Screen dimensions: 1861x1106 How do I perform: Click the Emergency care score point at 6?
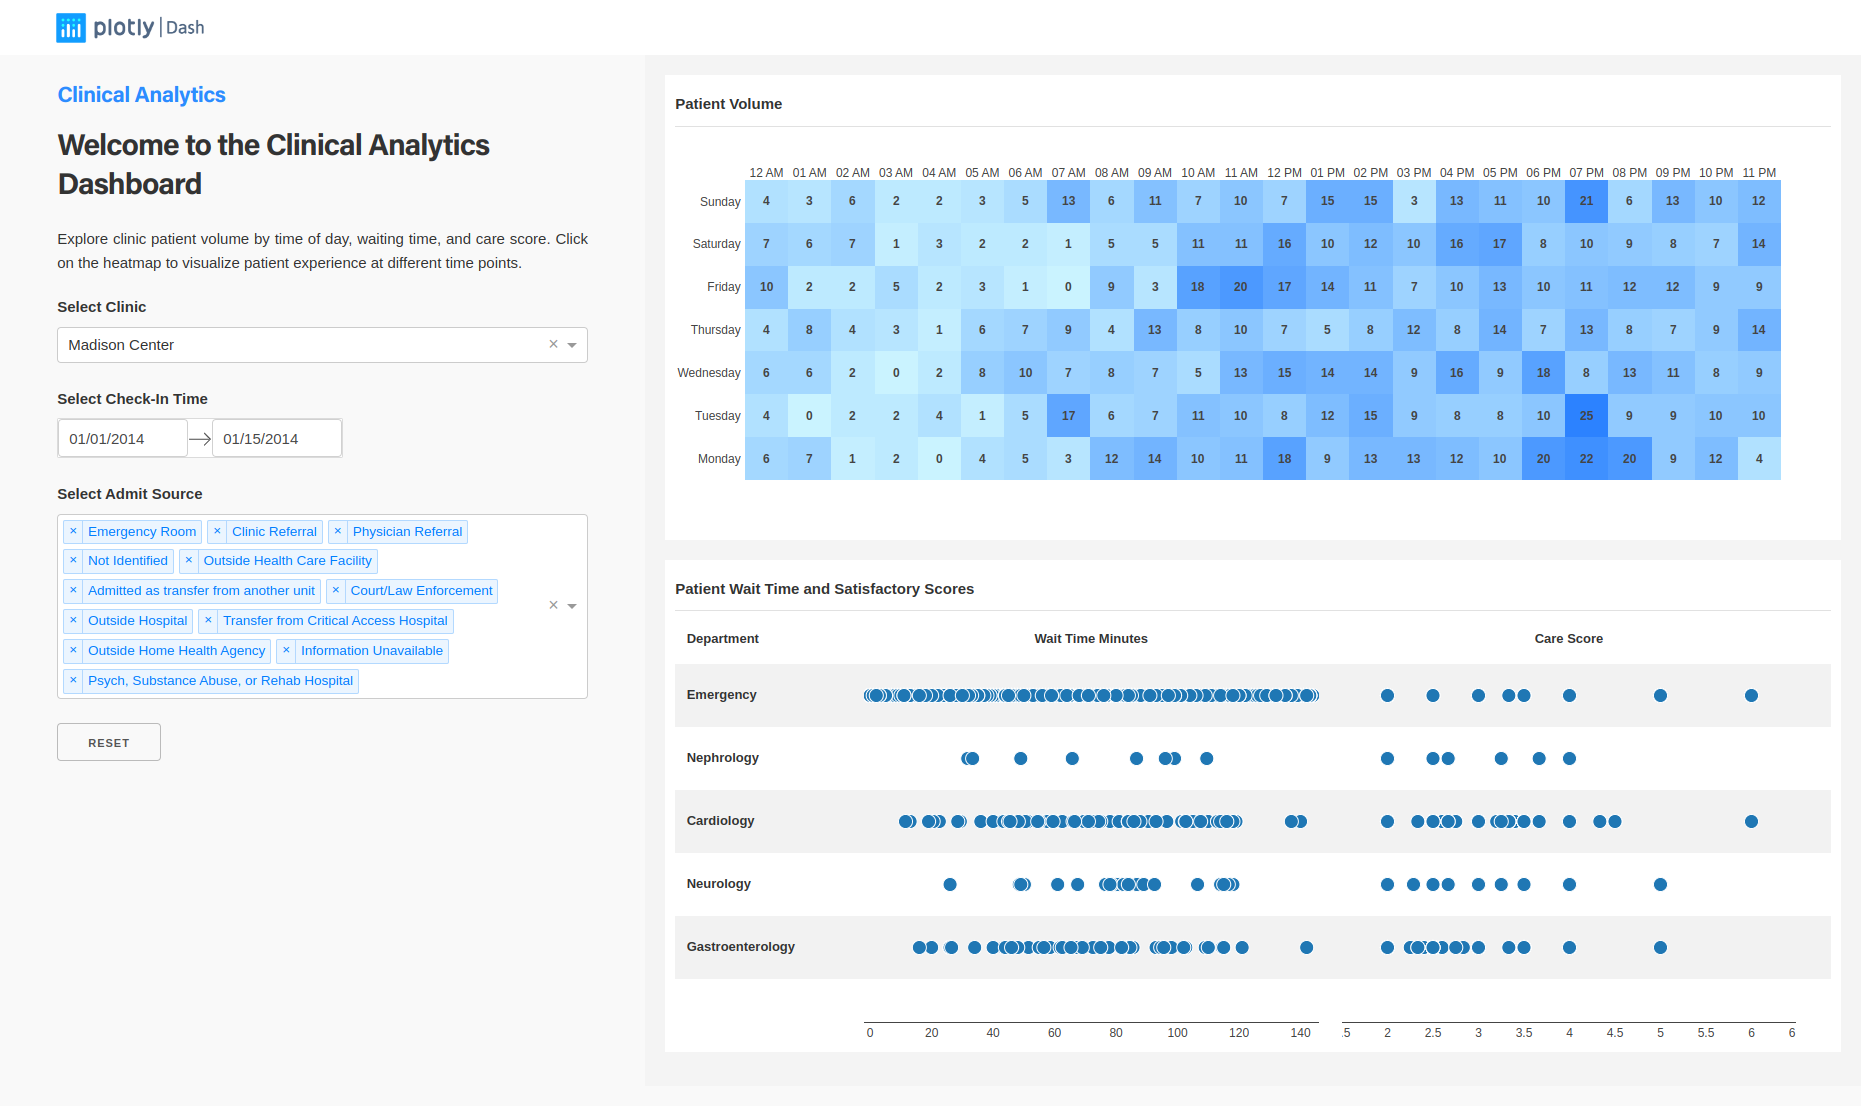point(1751,696)
